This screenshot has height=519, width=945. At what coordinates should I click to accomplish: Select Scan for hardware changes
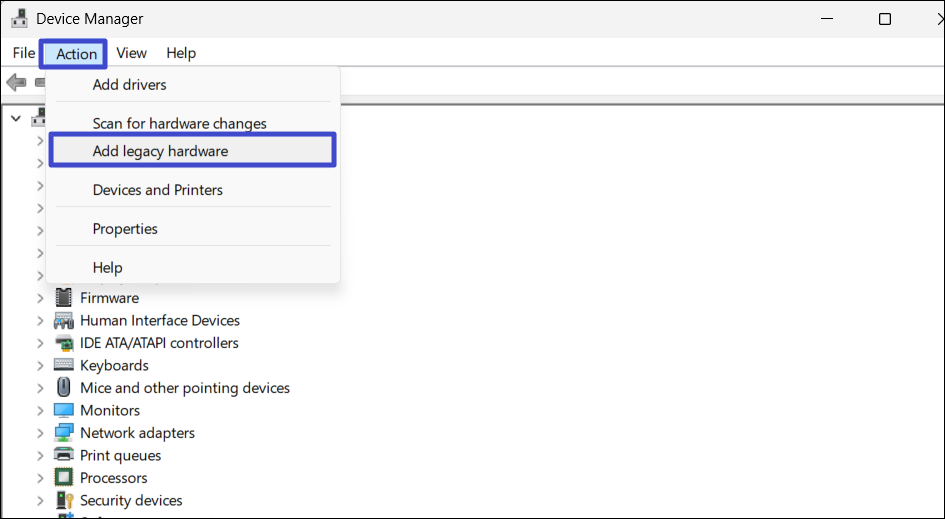pyautogui.click(x=180, y=124)
